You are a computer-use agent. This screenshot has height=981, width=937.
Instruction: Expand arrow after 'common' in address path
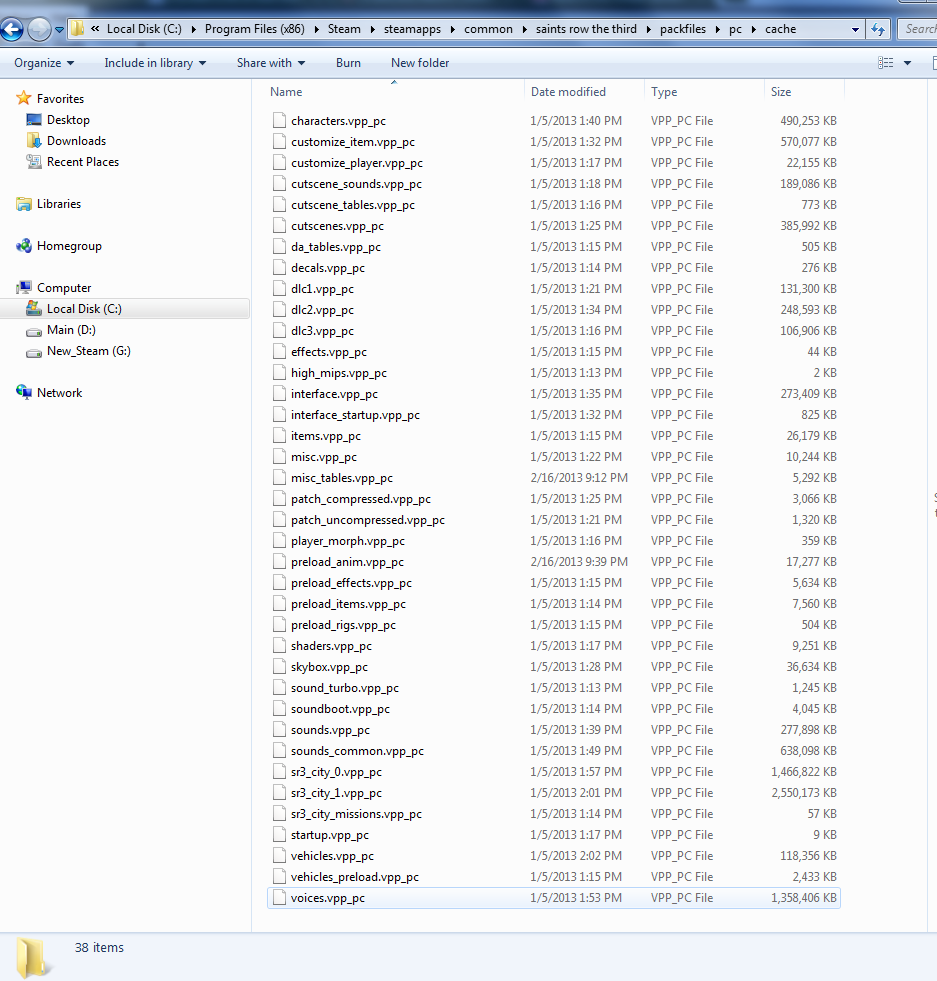pos(524,29)
